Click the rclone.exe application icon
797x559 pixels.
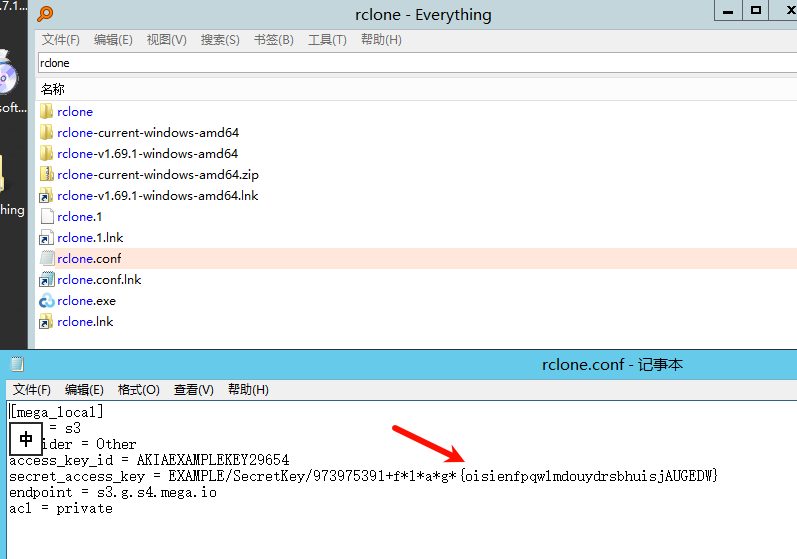coord(46,300)
